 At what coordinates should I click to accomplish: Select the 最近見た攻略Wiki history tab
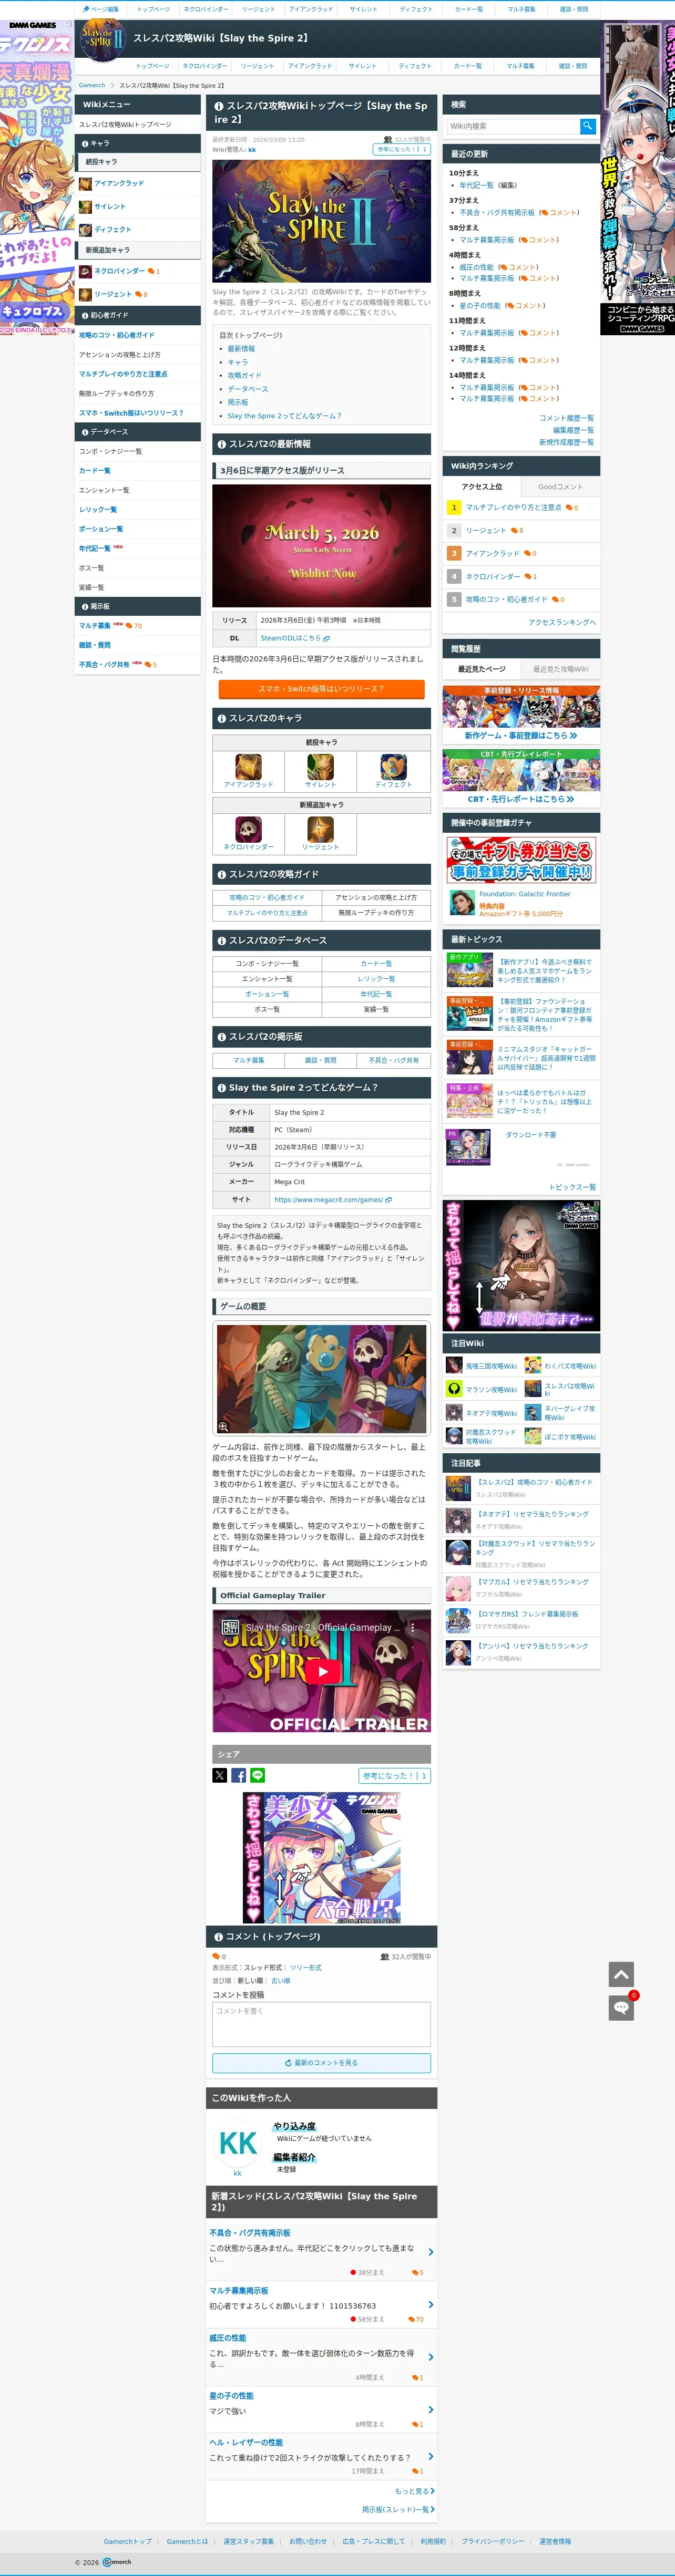click(x=560, y=669)
